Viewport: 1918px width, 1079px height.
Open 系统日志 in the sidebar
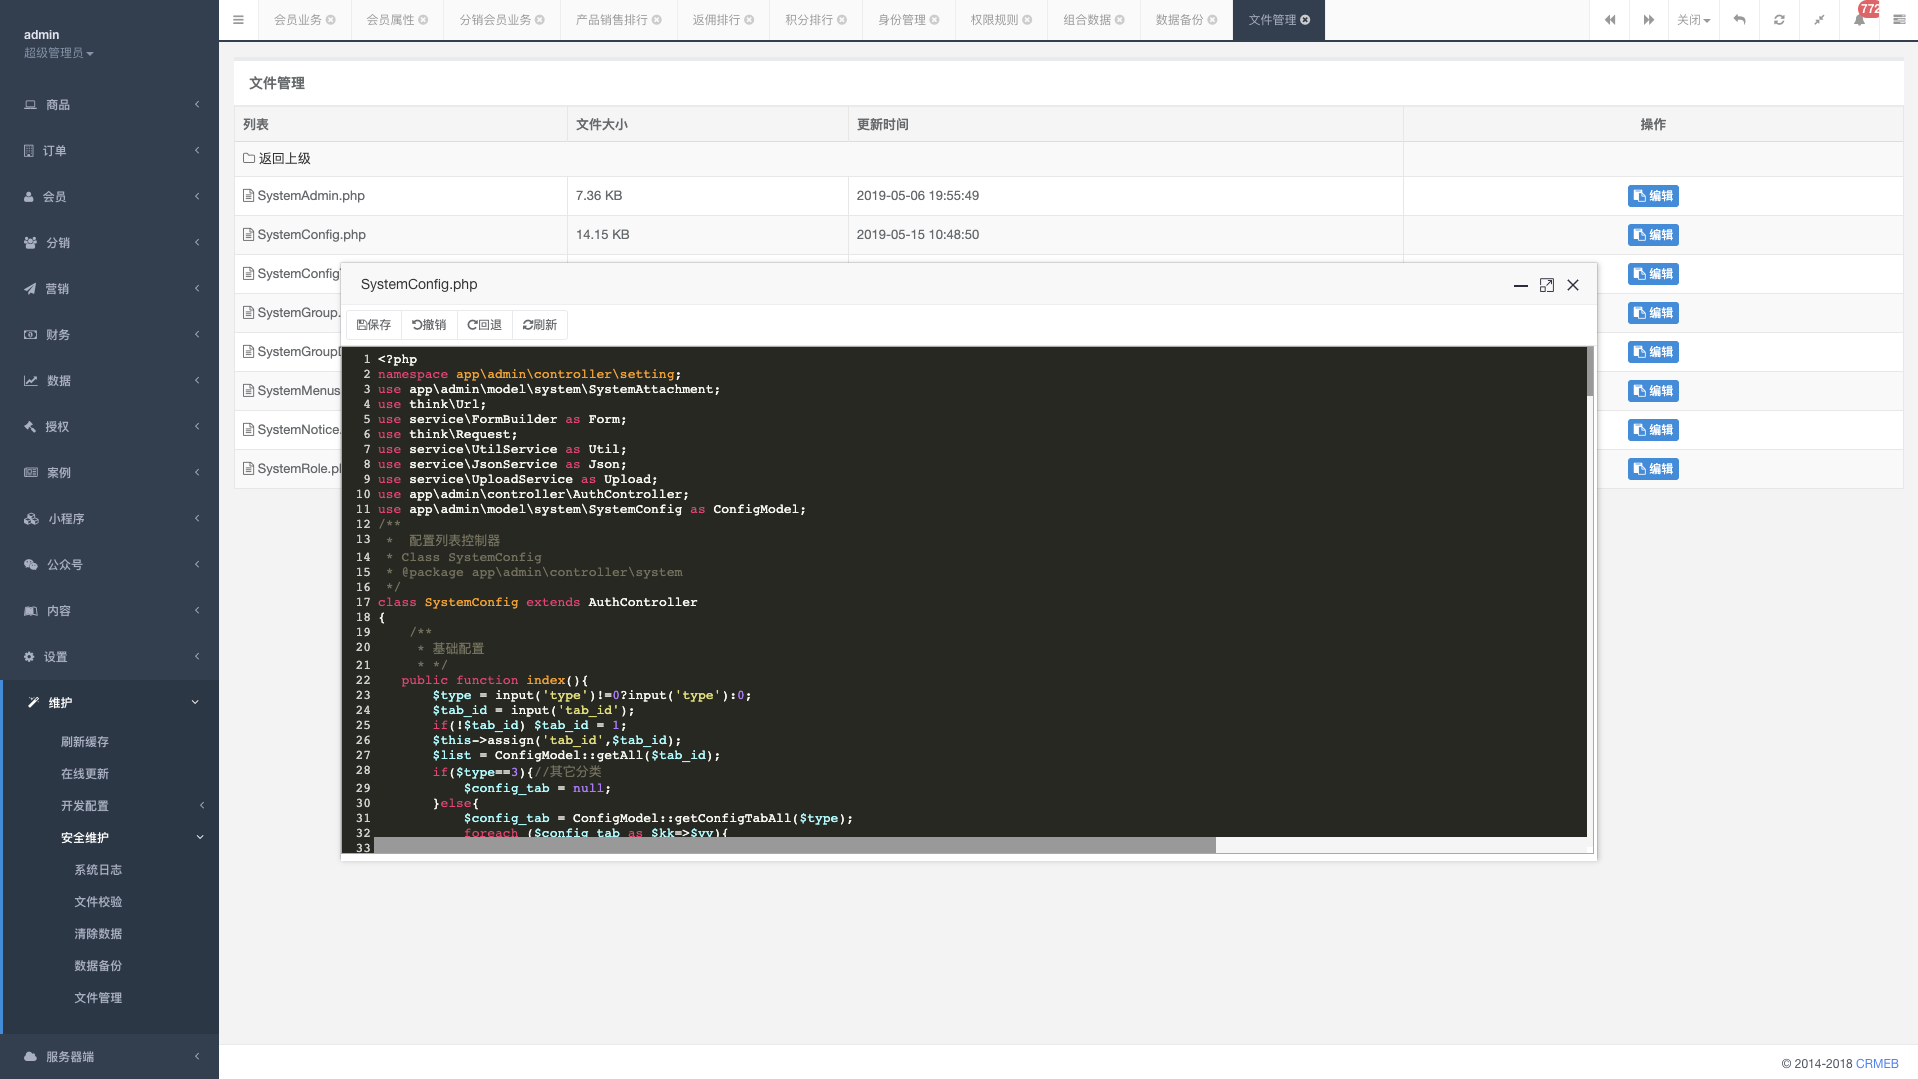98,870
